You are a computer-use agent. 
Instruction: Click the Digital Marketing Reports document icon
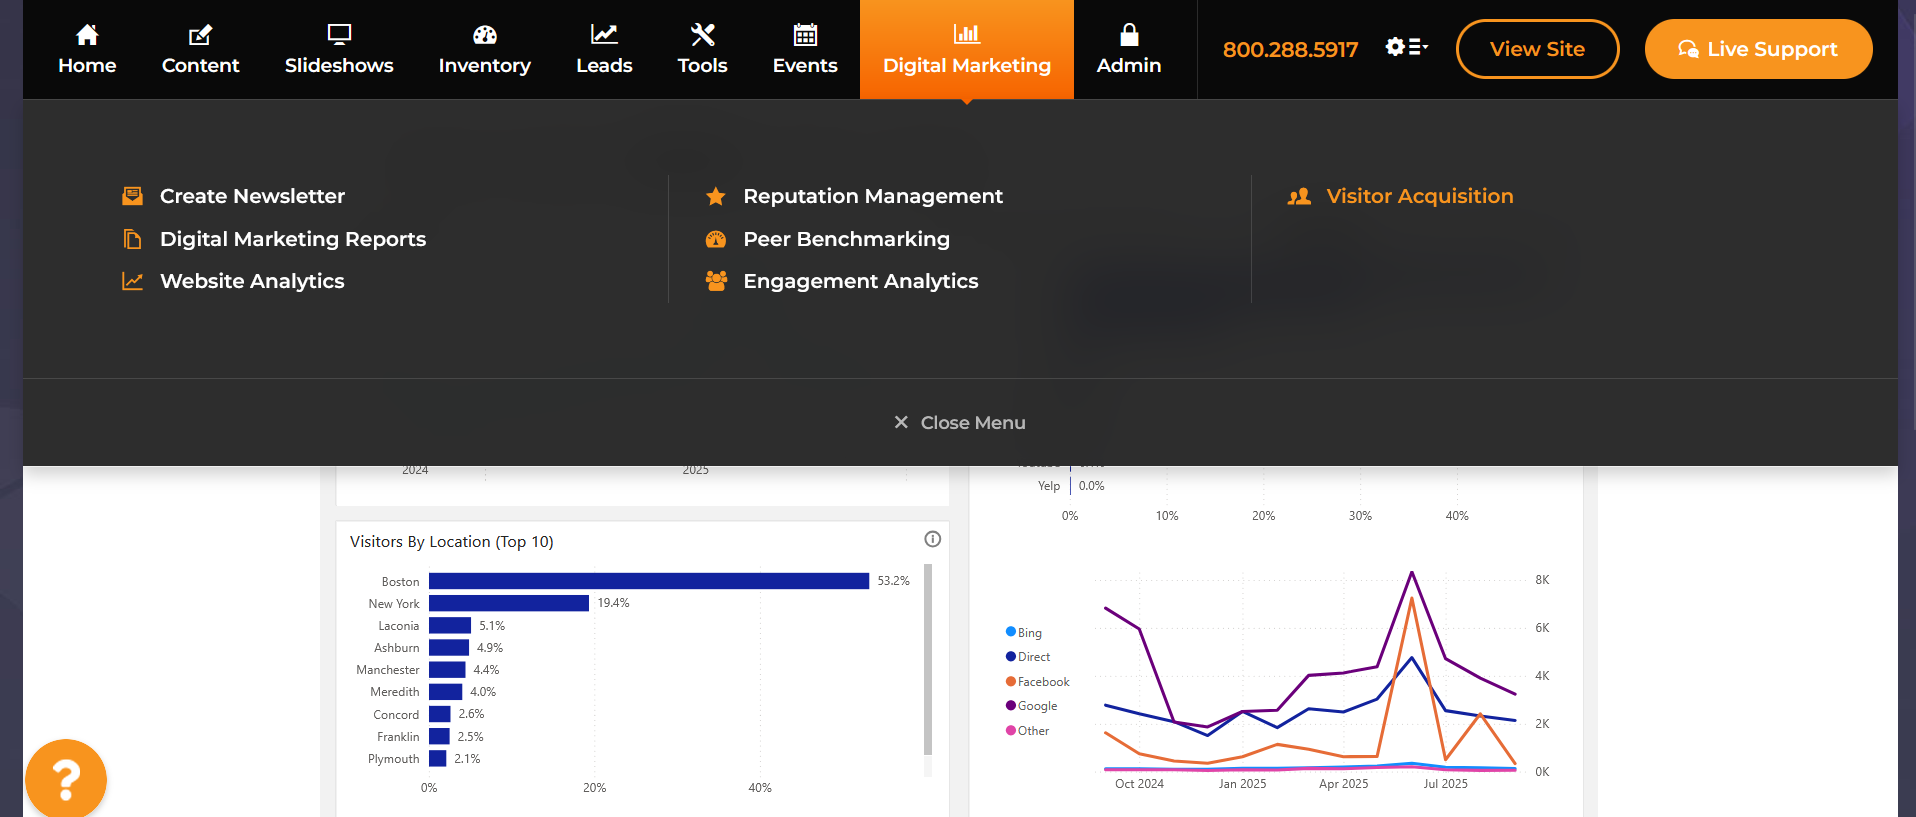132,239
